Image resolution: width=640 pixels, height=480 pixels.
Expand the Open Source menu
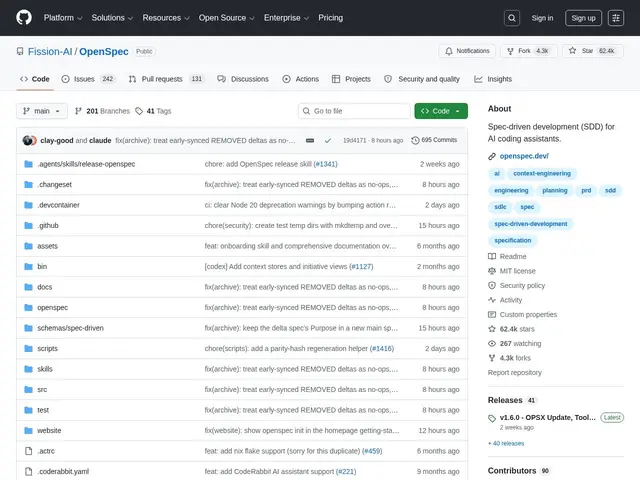pos(227,18)
